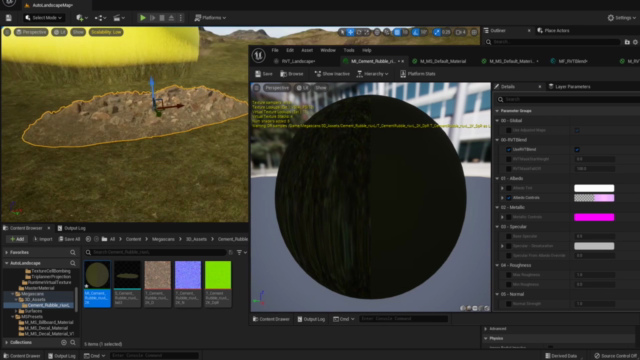The height and width of the screenshot is (360, 640).
Task: Enable the Albedo Tint override checkbox
Action: point(509,188)
